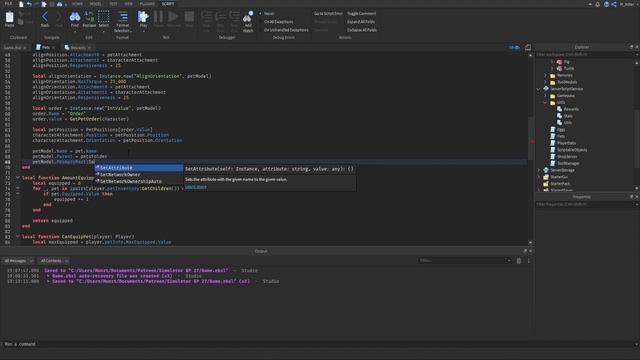Click Go to Script Error
This screenshot has width=640, height=360.
pyautogui.click(x=328, y=13)
